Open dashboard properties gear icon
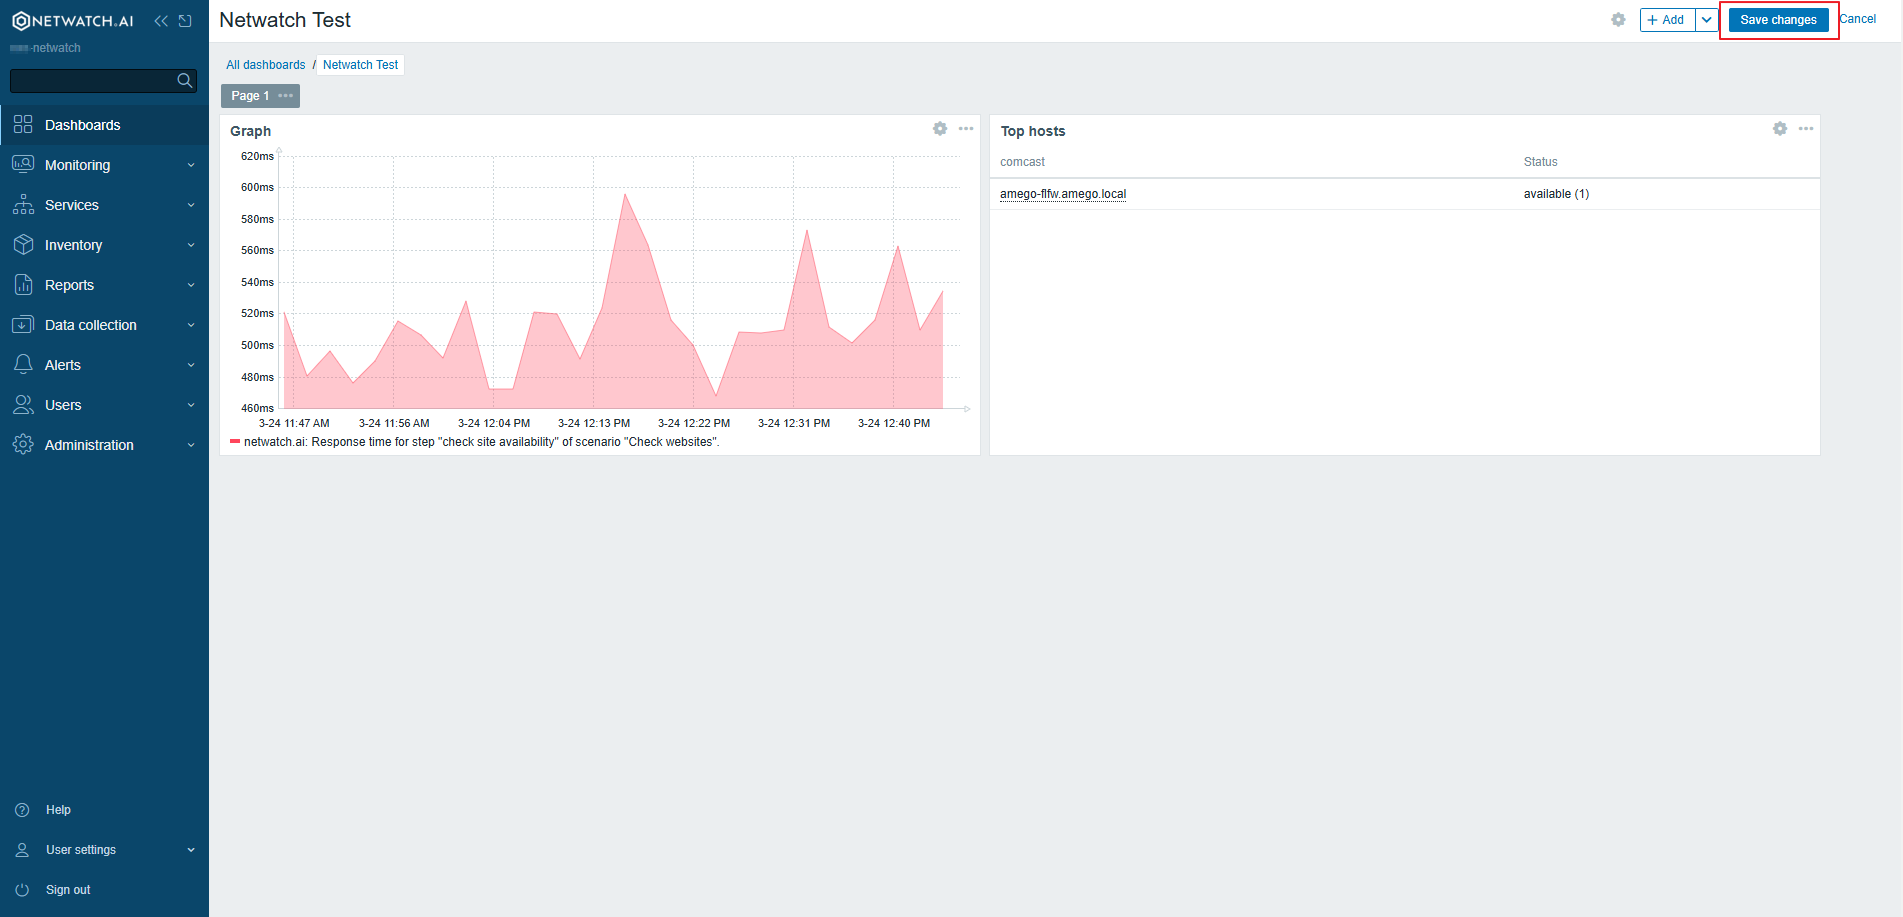The width and height of the screenshot is (1903, 917). pos(1618,20)
